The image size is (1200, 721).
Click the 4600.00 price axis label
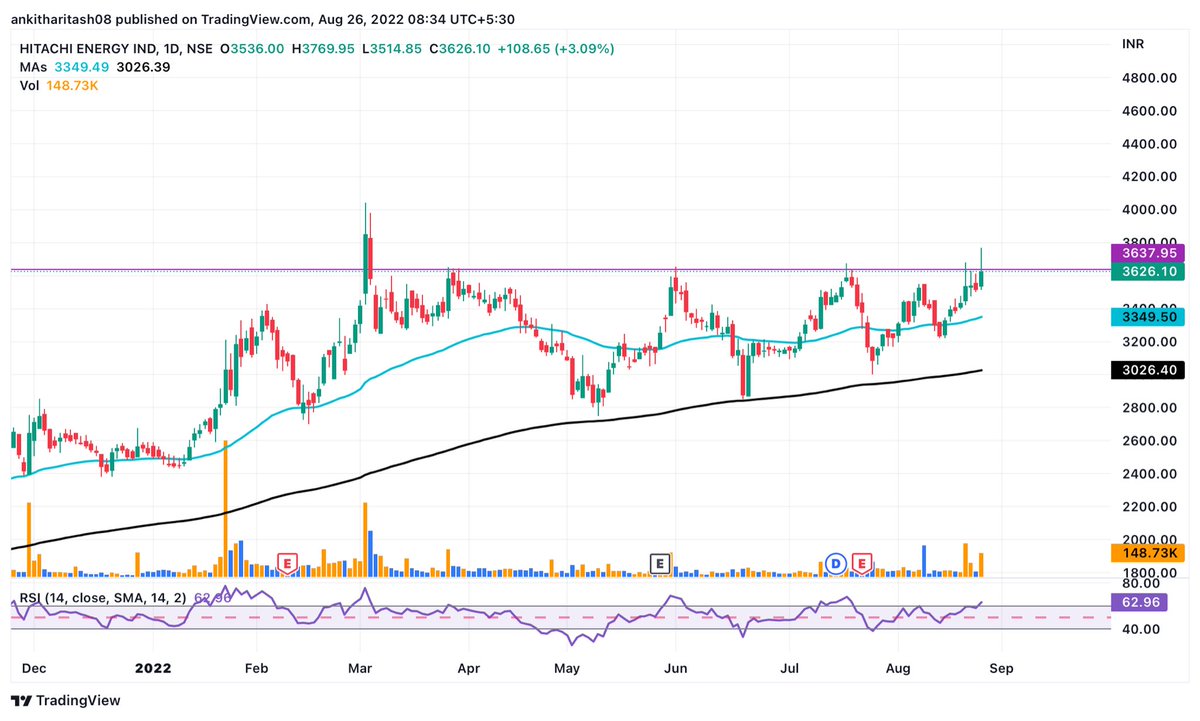[1151, 111]
